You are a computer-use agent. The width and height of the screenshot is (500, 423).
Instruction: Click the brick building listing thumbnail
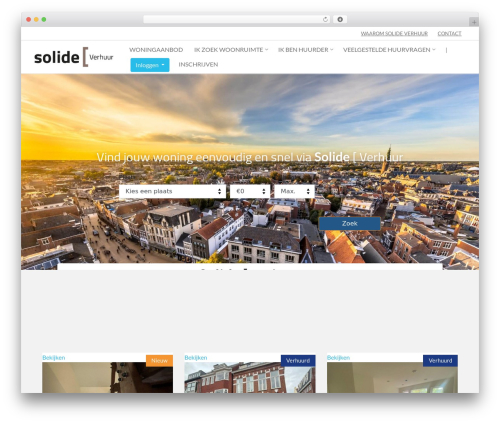[250, 377]
